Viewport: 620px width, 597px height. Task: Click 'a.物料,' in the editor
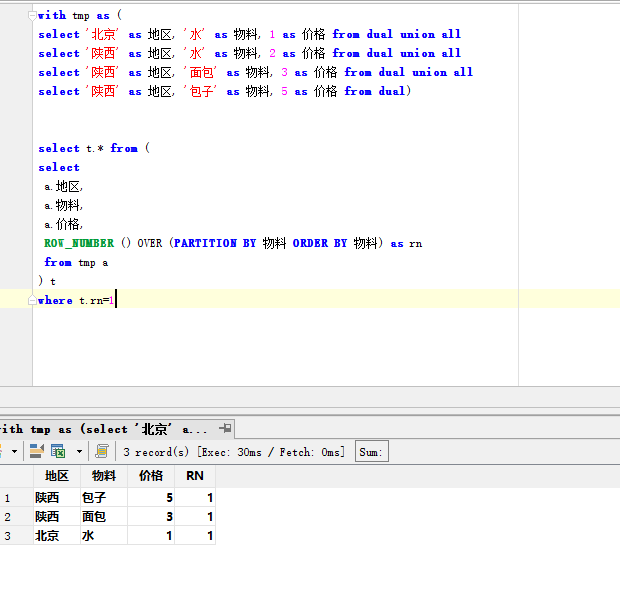pos(63,205)
